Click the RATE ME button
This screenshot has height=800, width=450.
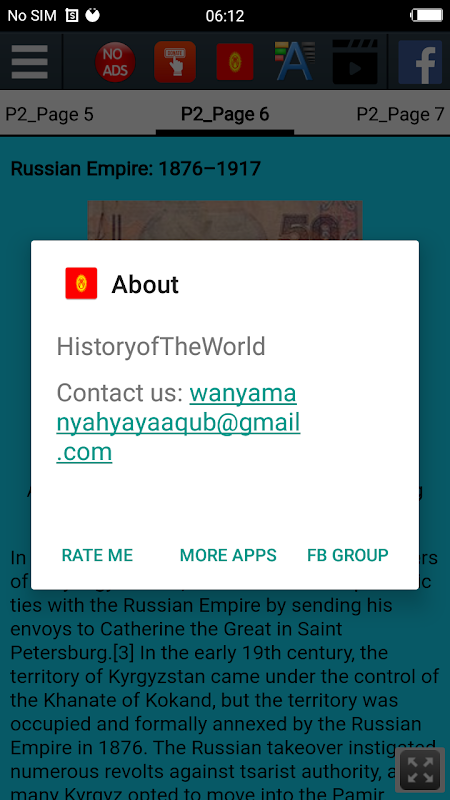(x=97, y=555)
